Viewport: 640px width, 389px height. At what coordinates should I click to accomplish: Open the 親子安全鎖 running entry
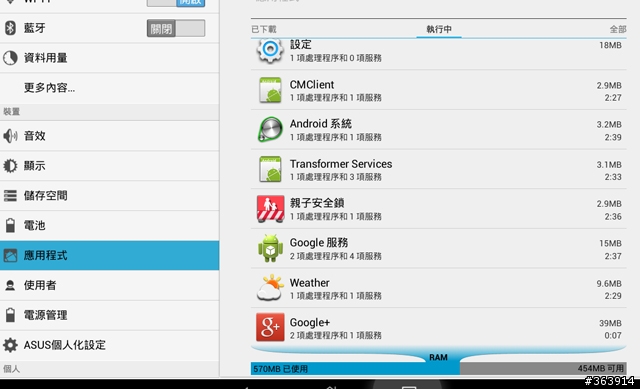(x=439, y=209)
